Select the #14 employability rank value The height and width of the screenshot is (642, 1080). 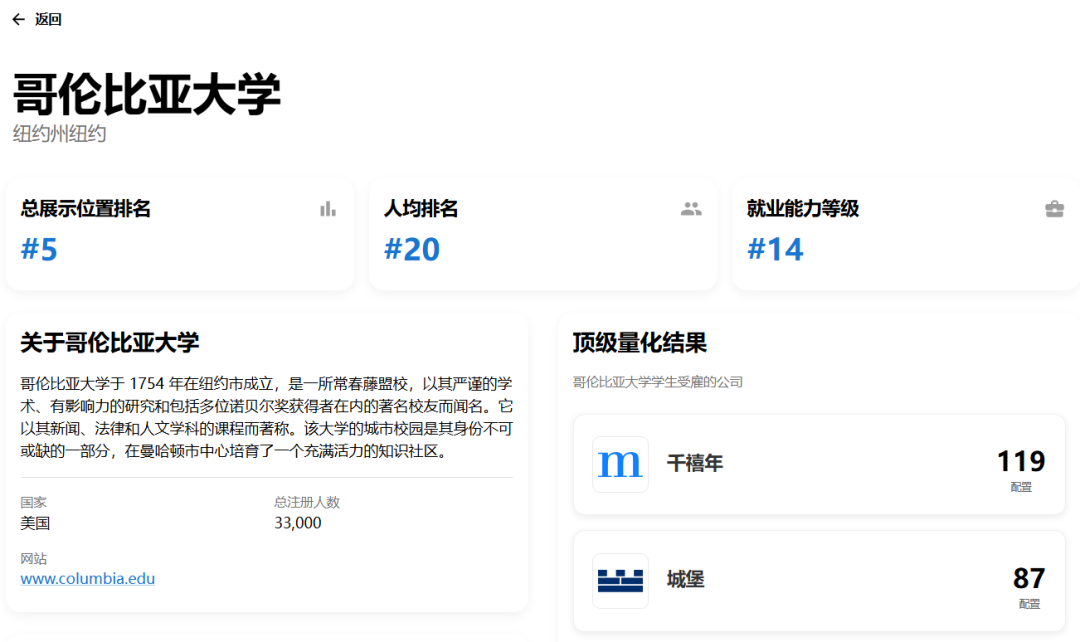tap(775, 249)
